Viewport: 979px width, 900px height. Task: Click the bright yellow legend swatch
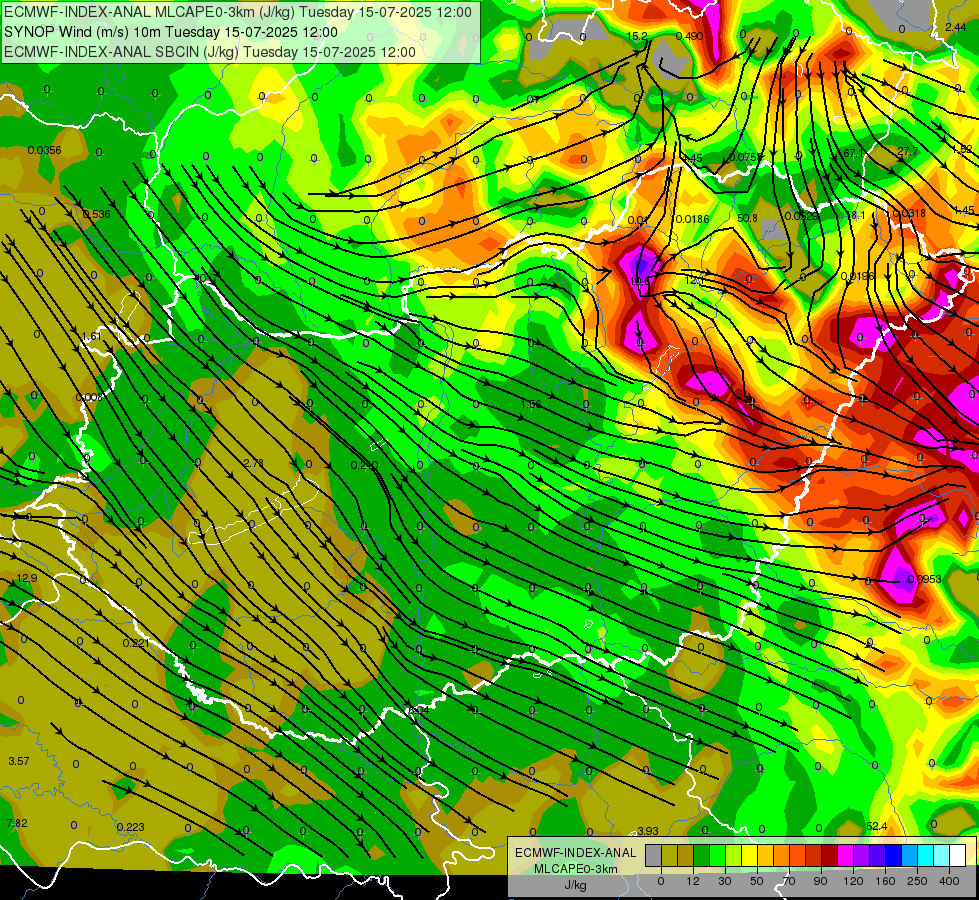[x=750, y=855]
